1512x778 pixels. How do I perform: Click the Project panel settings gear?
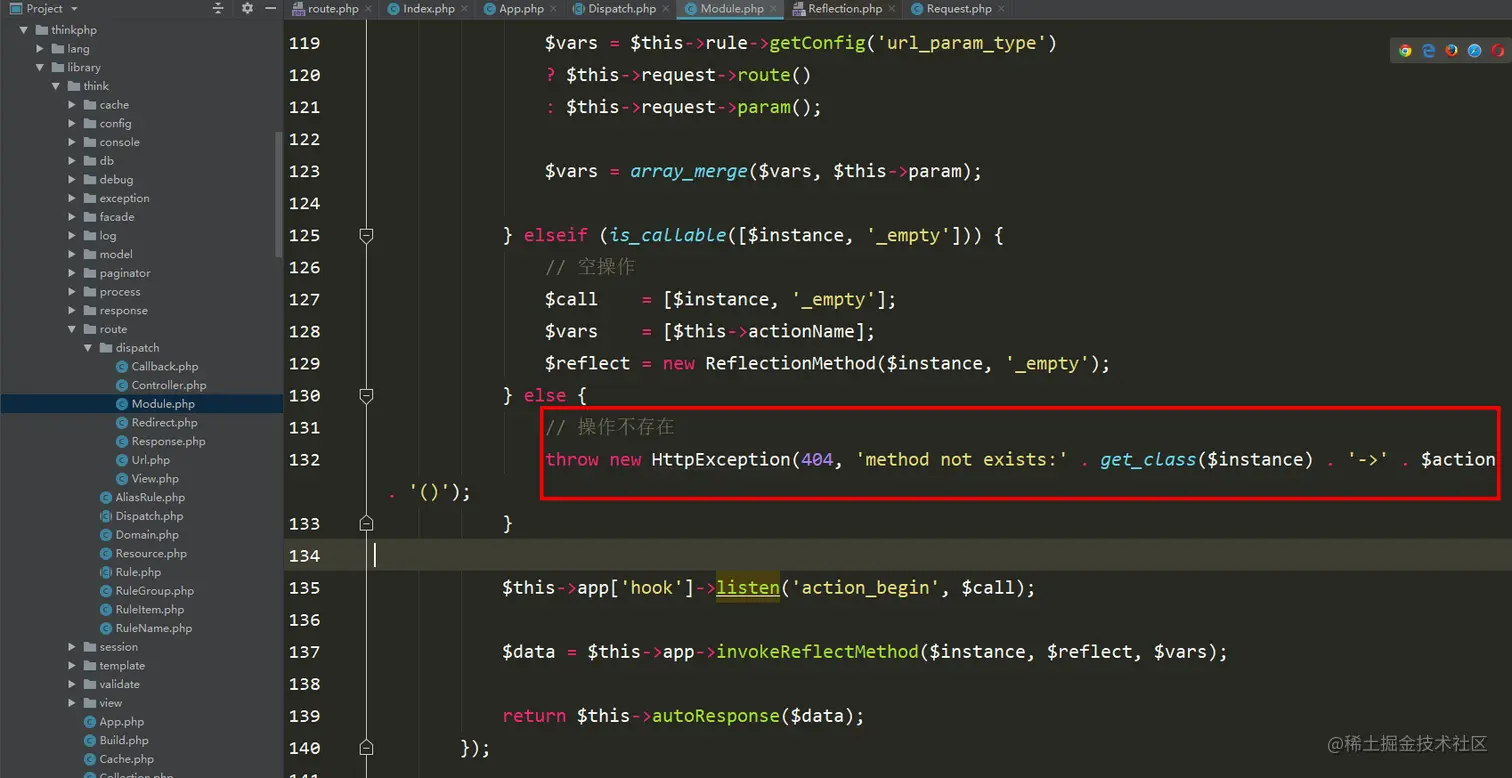[x=247, y=8]
